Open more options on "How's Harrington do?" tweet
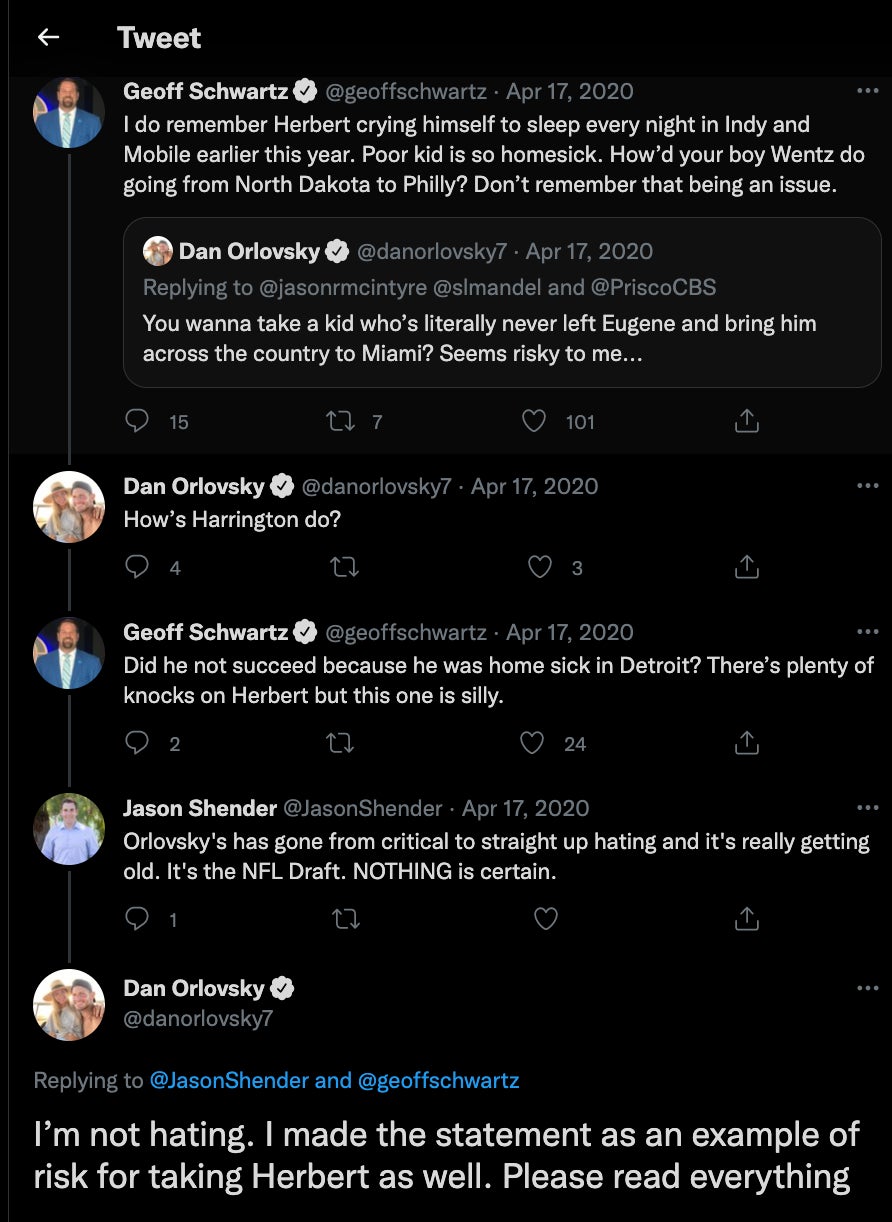This screenshot has width=892, height=1222. pos(867,485)
